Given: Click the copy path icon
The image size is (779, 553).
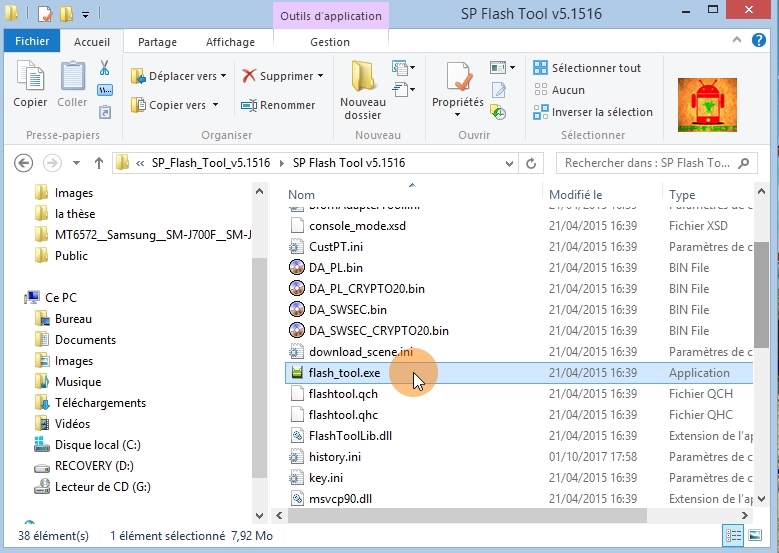Looking at the screenshot, I should coord(104,90).
